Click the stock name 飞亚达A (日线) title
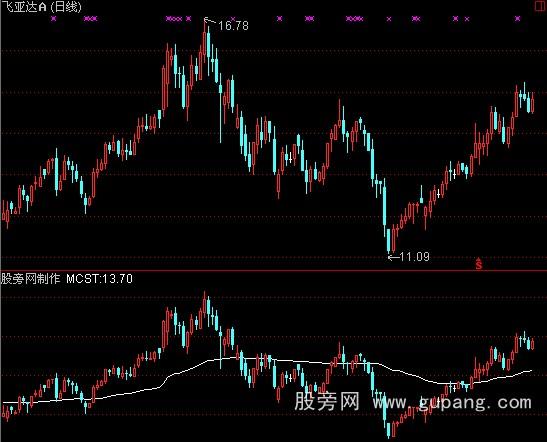The width and height of the screenshot is (547, 442). (x=42, y=7)
